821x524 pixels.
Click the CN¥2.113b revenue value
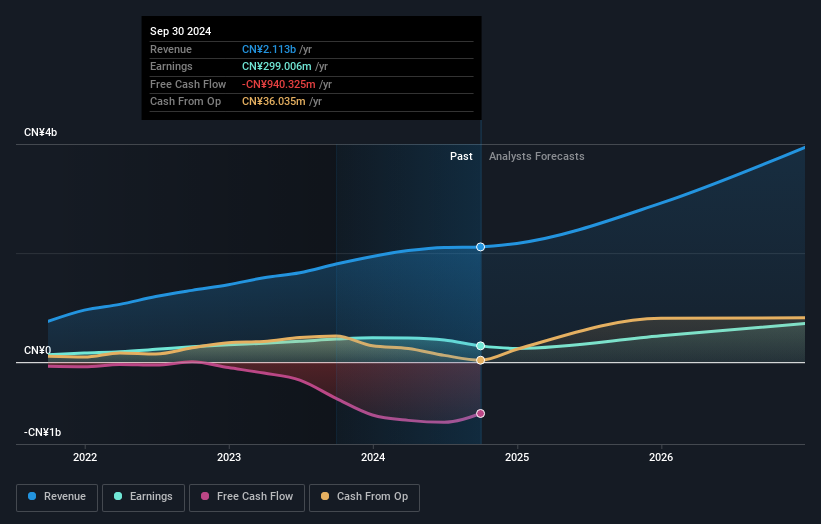point(269,49)
